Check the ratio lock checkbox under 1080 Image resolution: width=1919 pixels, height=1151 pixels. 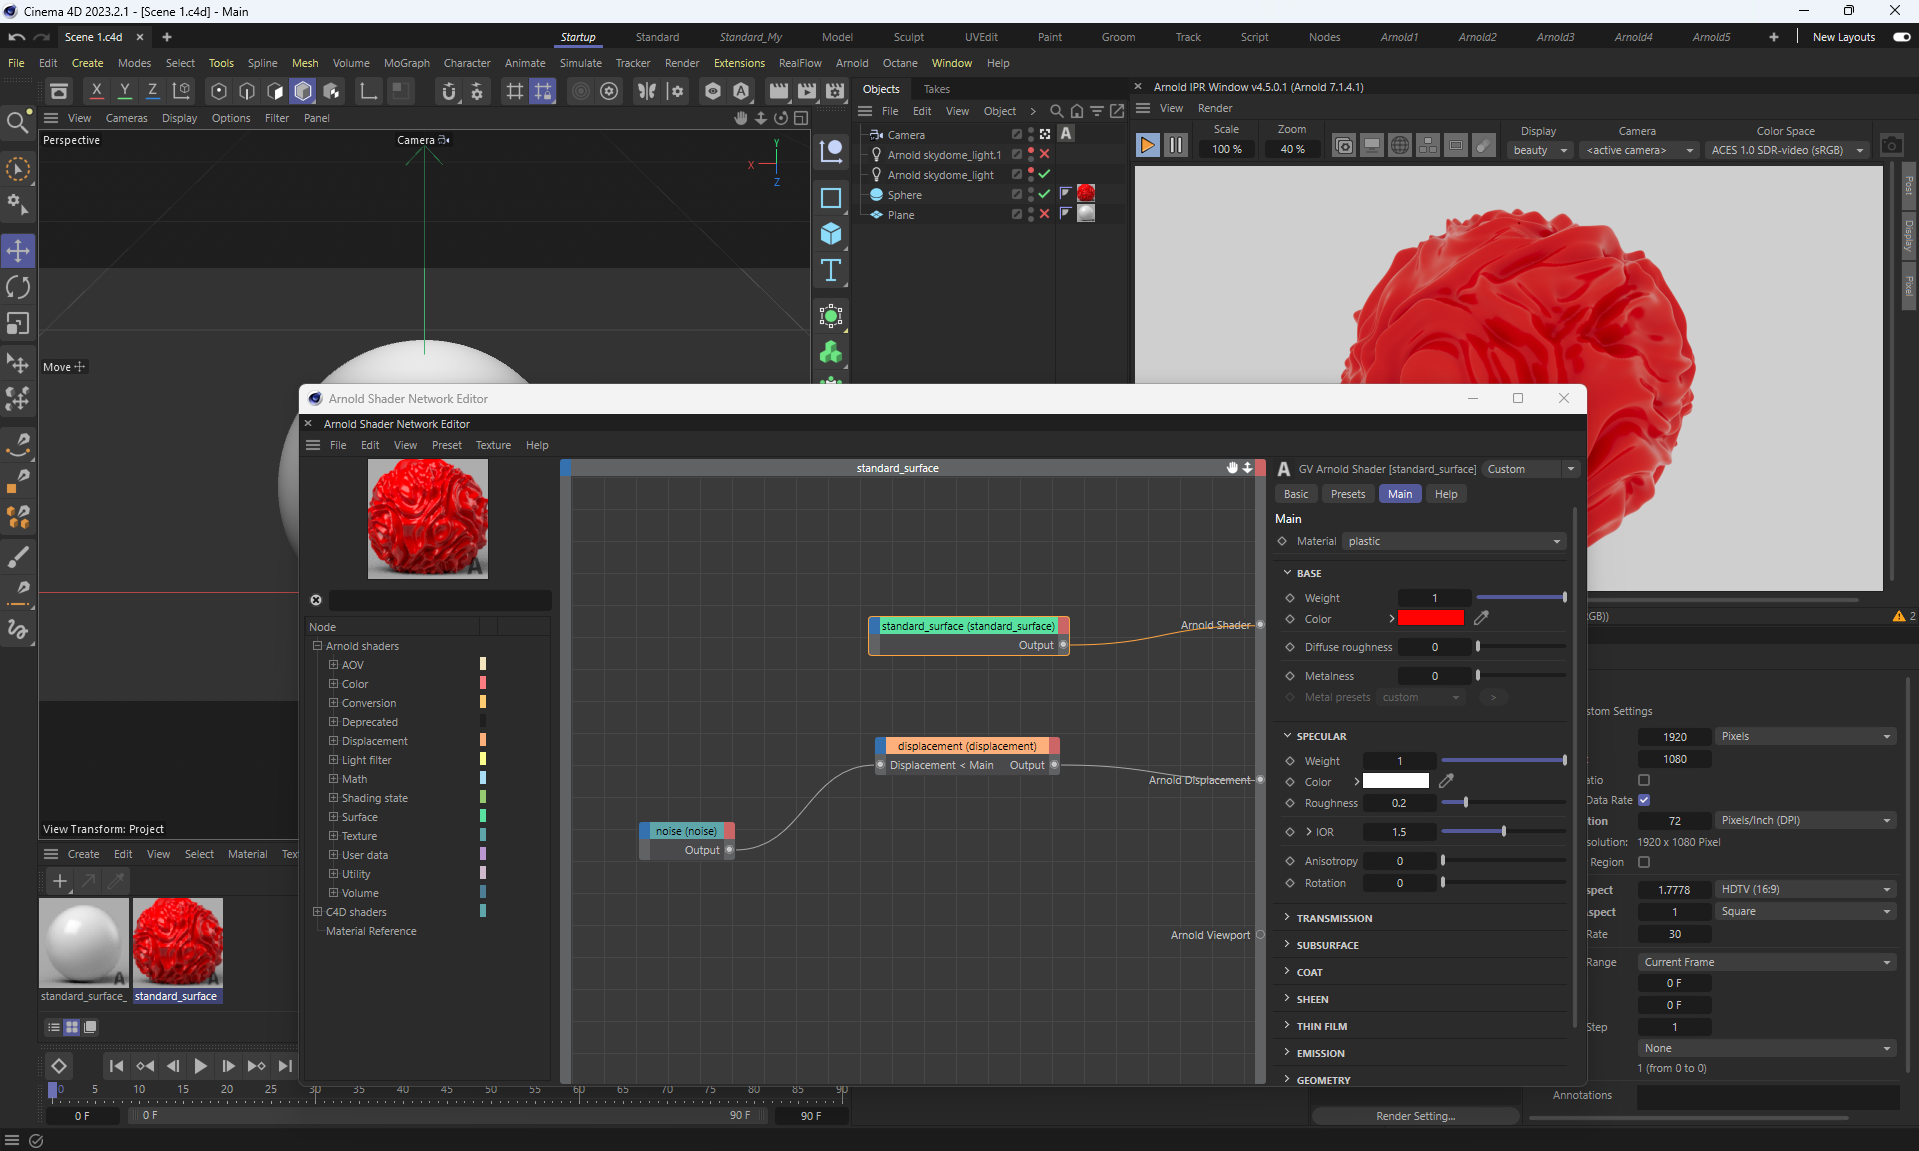pos(1644,780)
